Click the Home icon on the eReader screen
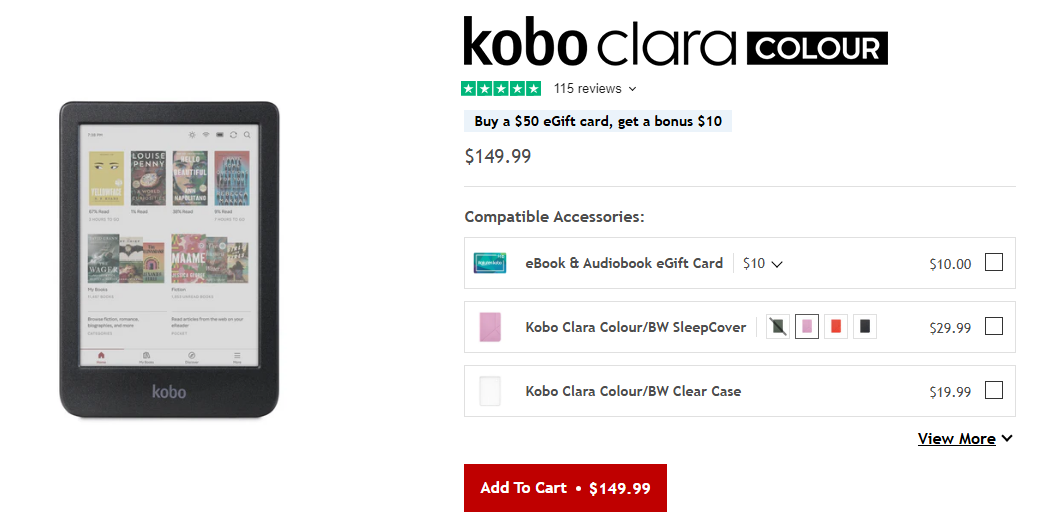This screenshot has height=522, width=1038. 100,356
